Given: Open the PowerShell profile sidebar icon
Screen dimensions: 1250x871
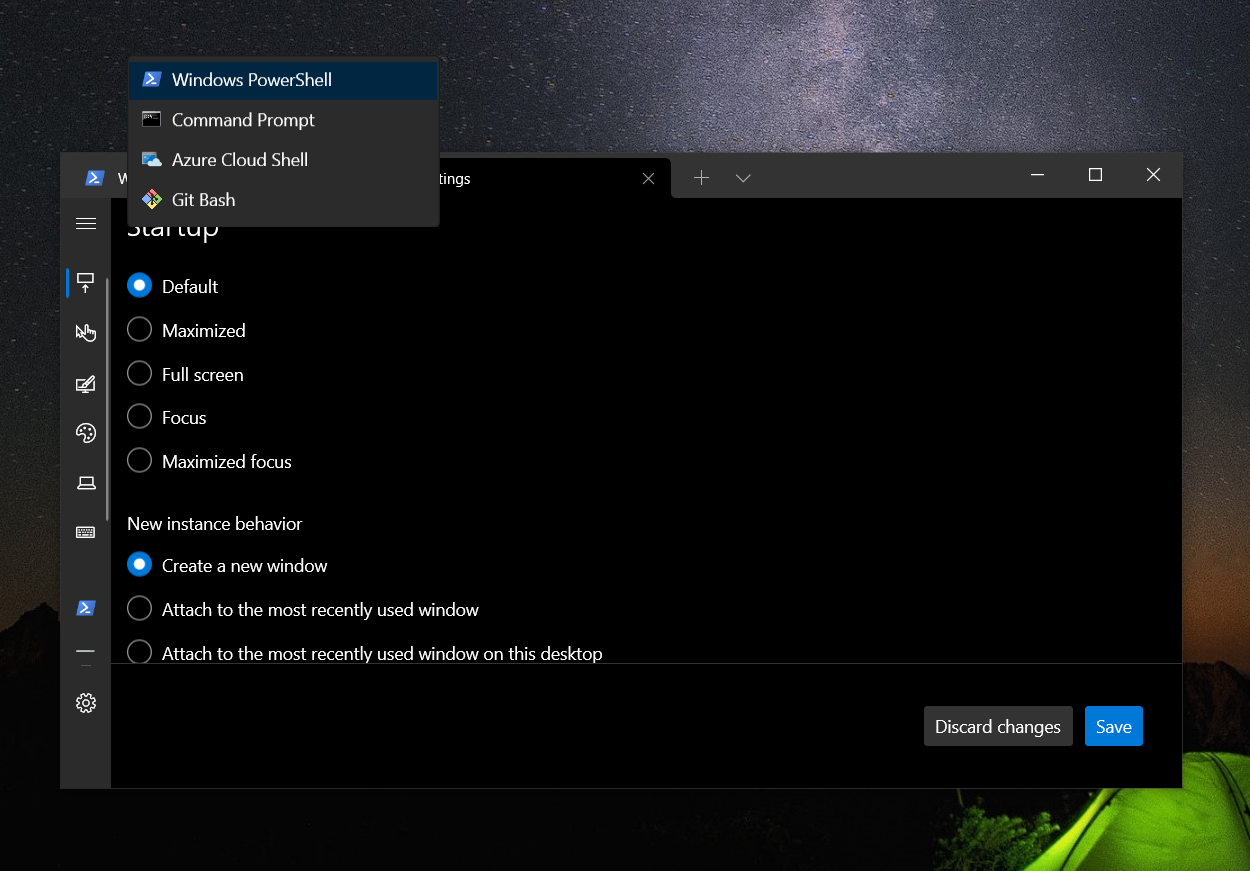Looking at the screenshot, I should (x=86, y=608).
